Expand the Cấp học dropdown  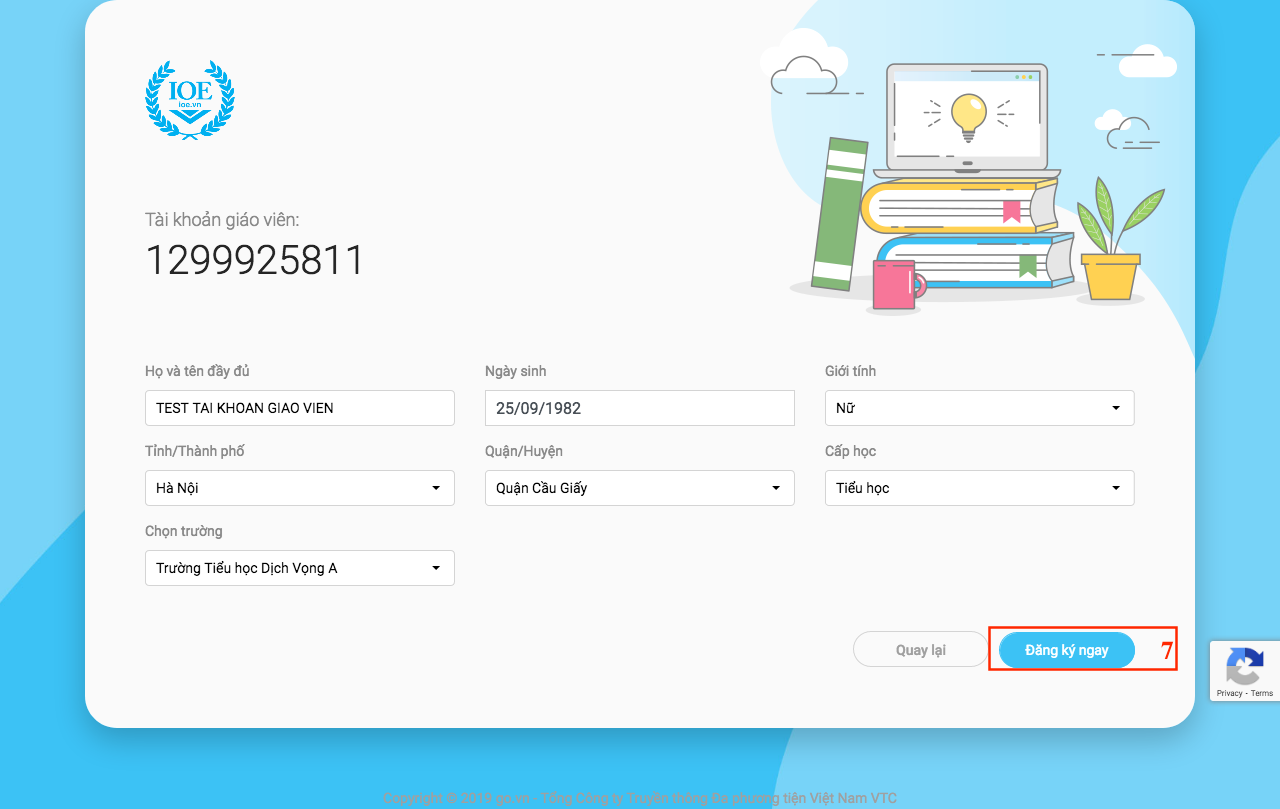[x=979, y=488]
